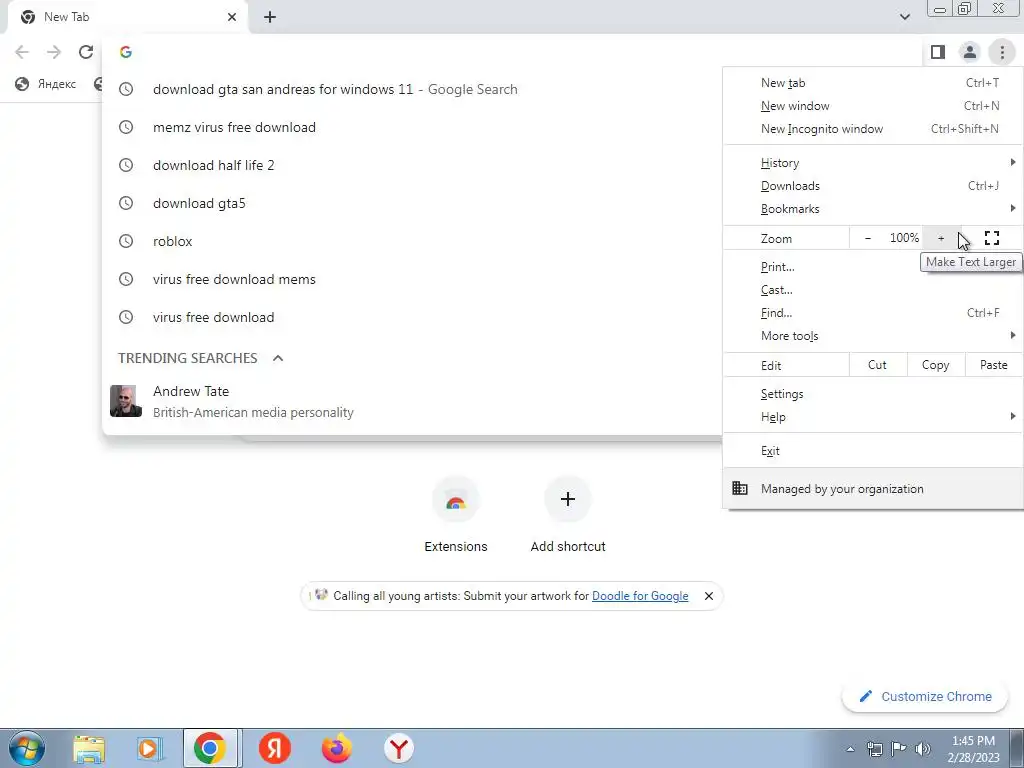Choose New tab from the menu

(872, 83)
